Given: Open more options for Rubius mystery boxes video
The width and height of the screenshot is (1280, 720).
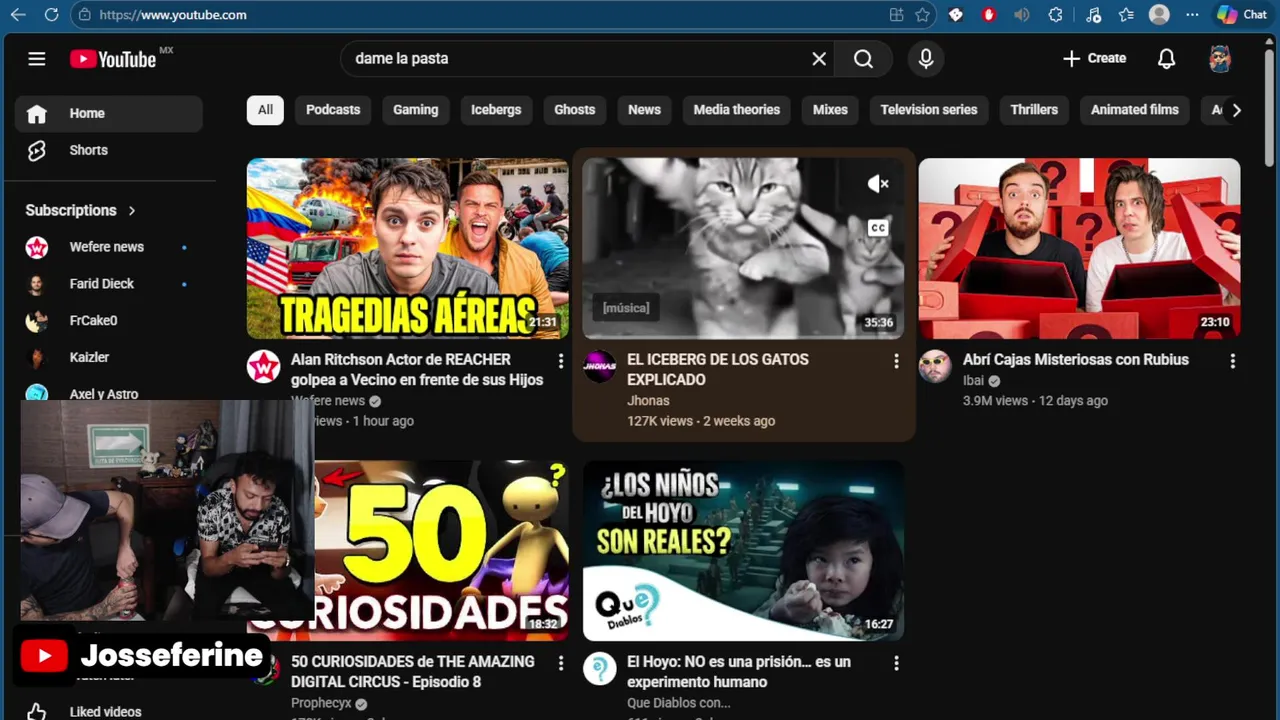Looking at the screenshot, I should click(x=1232, y=361).
